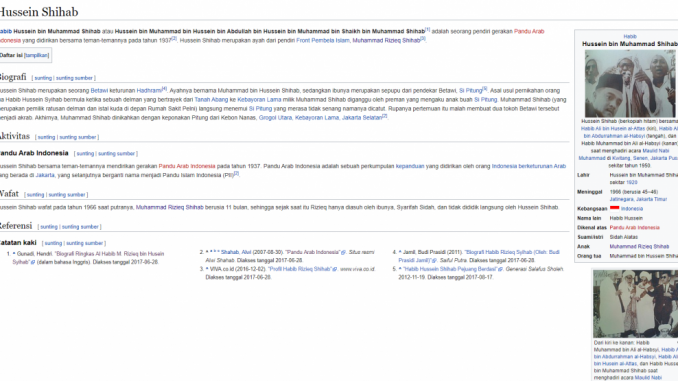
Task: Click the Indonesian flag icon in infobox
Action: 614,208
